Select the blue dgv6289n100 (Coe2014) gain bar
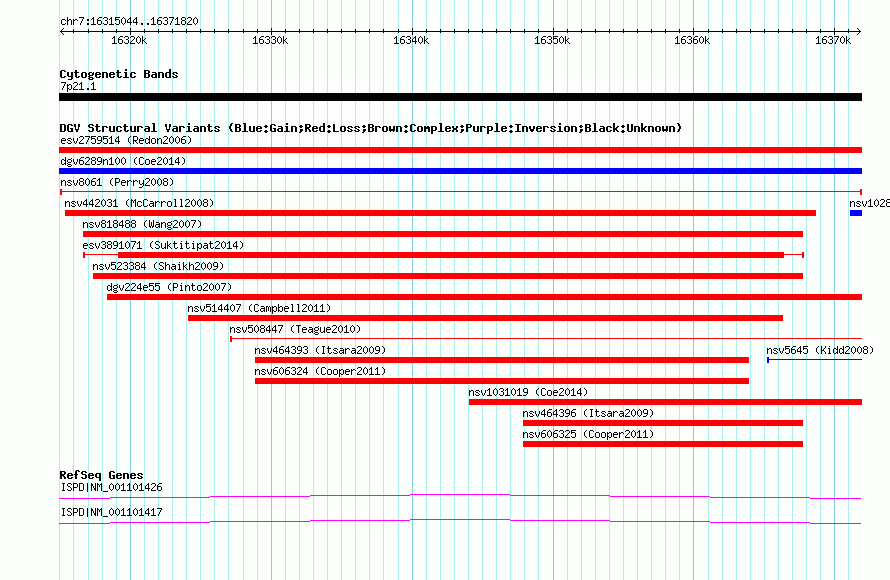Viewport: 890px width, 580px height. point(460,171)
